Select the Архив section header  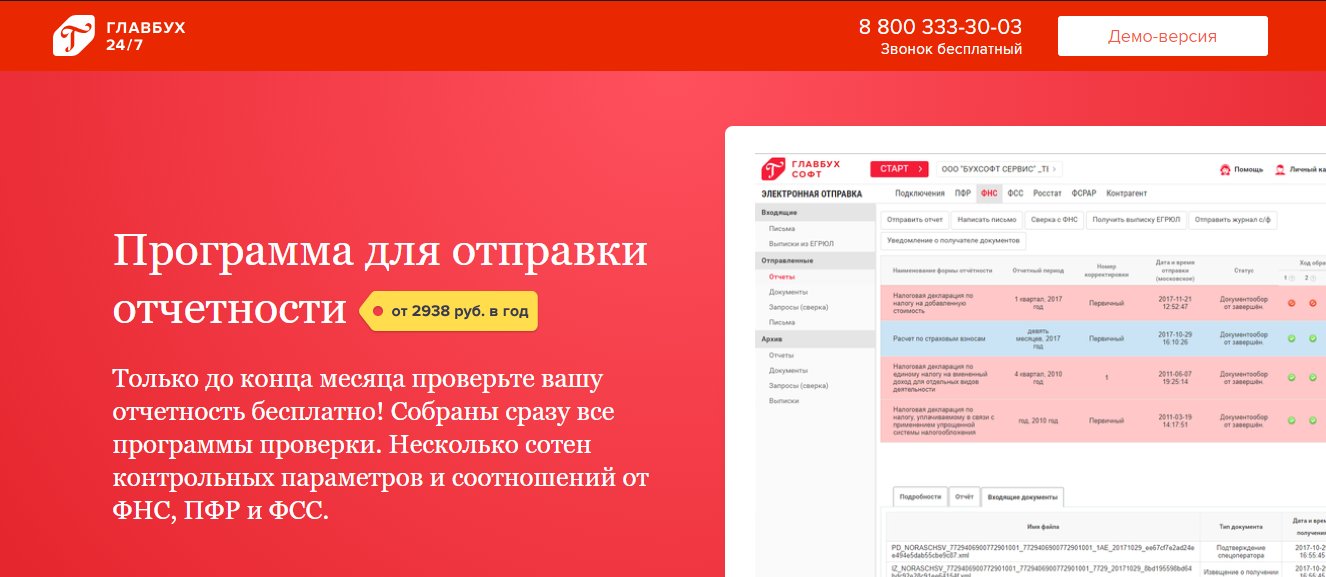(x=815, y=339)
